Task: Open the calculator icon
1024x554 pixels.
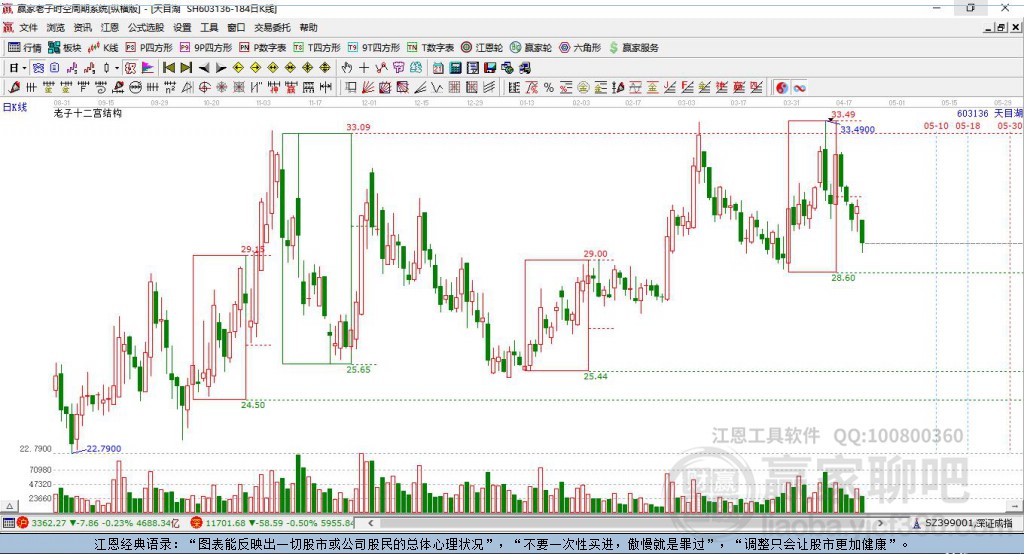Action: pyautogui.click(x=455, y=68)
